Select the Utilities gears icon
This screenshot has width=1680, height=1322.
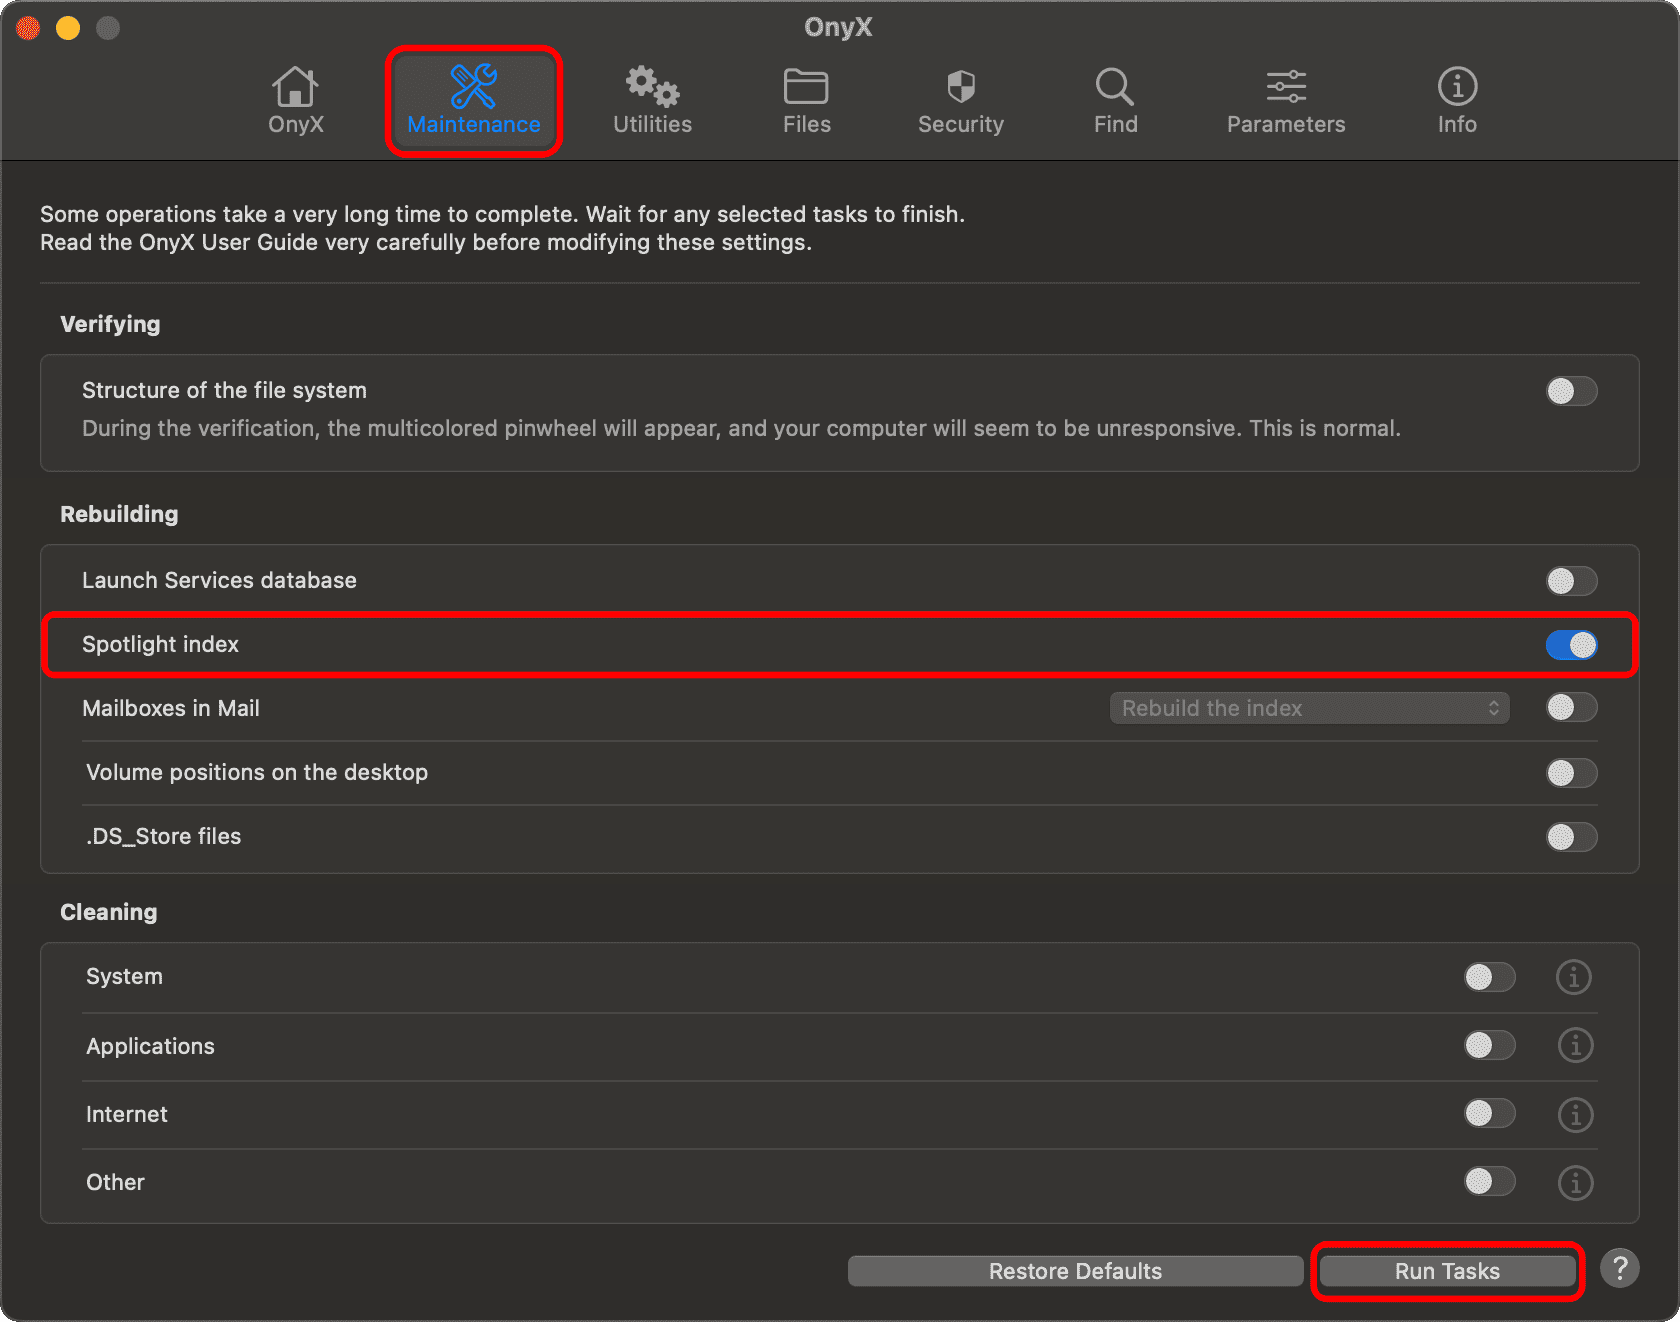tap(652, 88)
